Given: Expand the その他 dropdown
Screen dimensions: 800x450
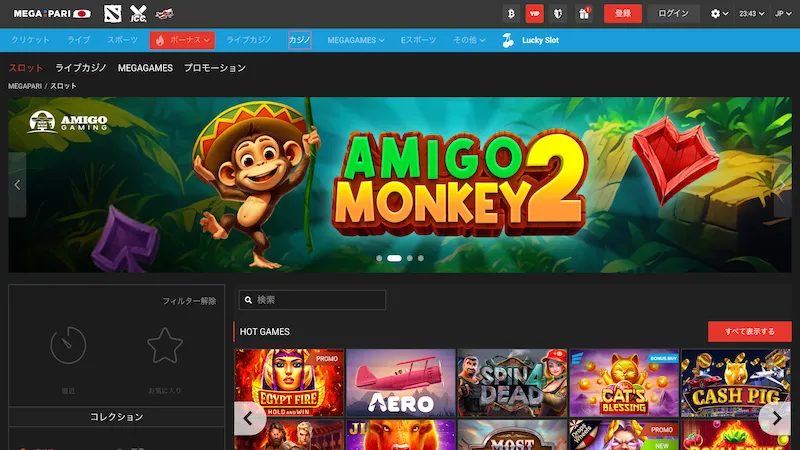Looking at the screenshot, I should click(x=469, y=40).
